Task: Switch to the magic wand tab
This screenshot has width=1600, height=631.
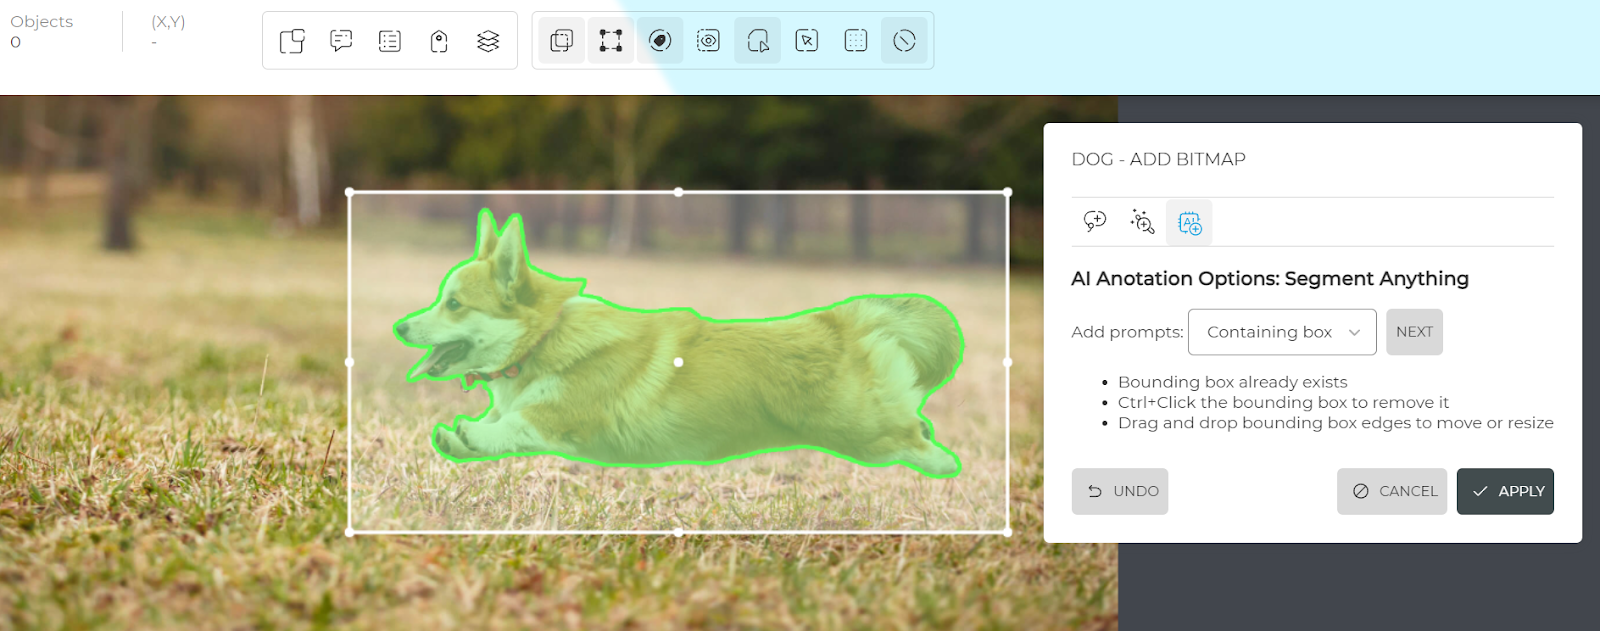Action: [x=1142, y=222]
